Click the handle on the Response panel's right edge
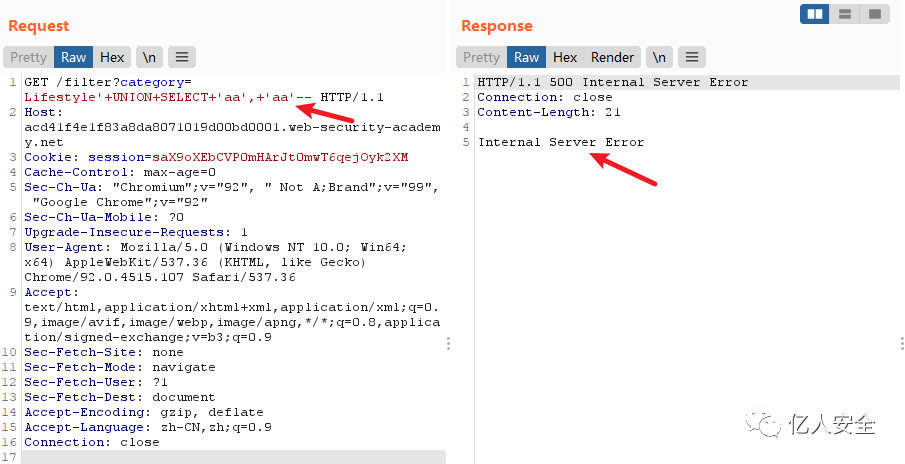Viewport: 905px width, 464px height. (902, 344)
